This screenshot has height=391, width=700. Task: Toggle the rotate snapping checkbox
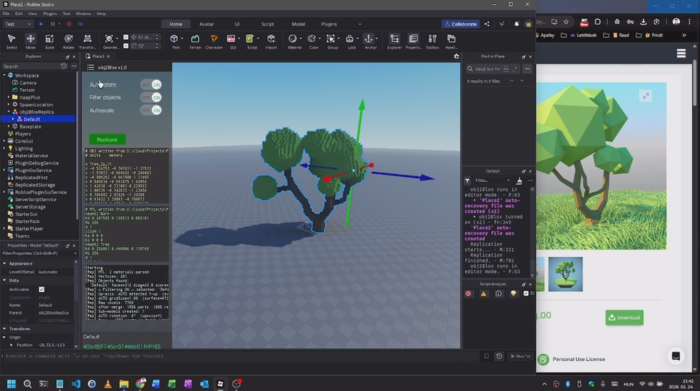tap(126, 46)
